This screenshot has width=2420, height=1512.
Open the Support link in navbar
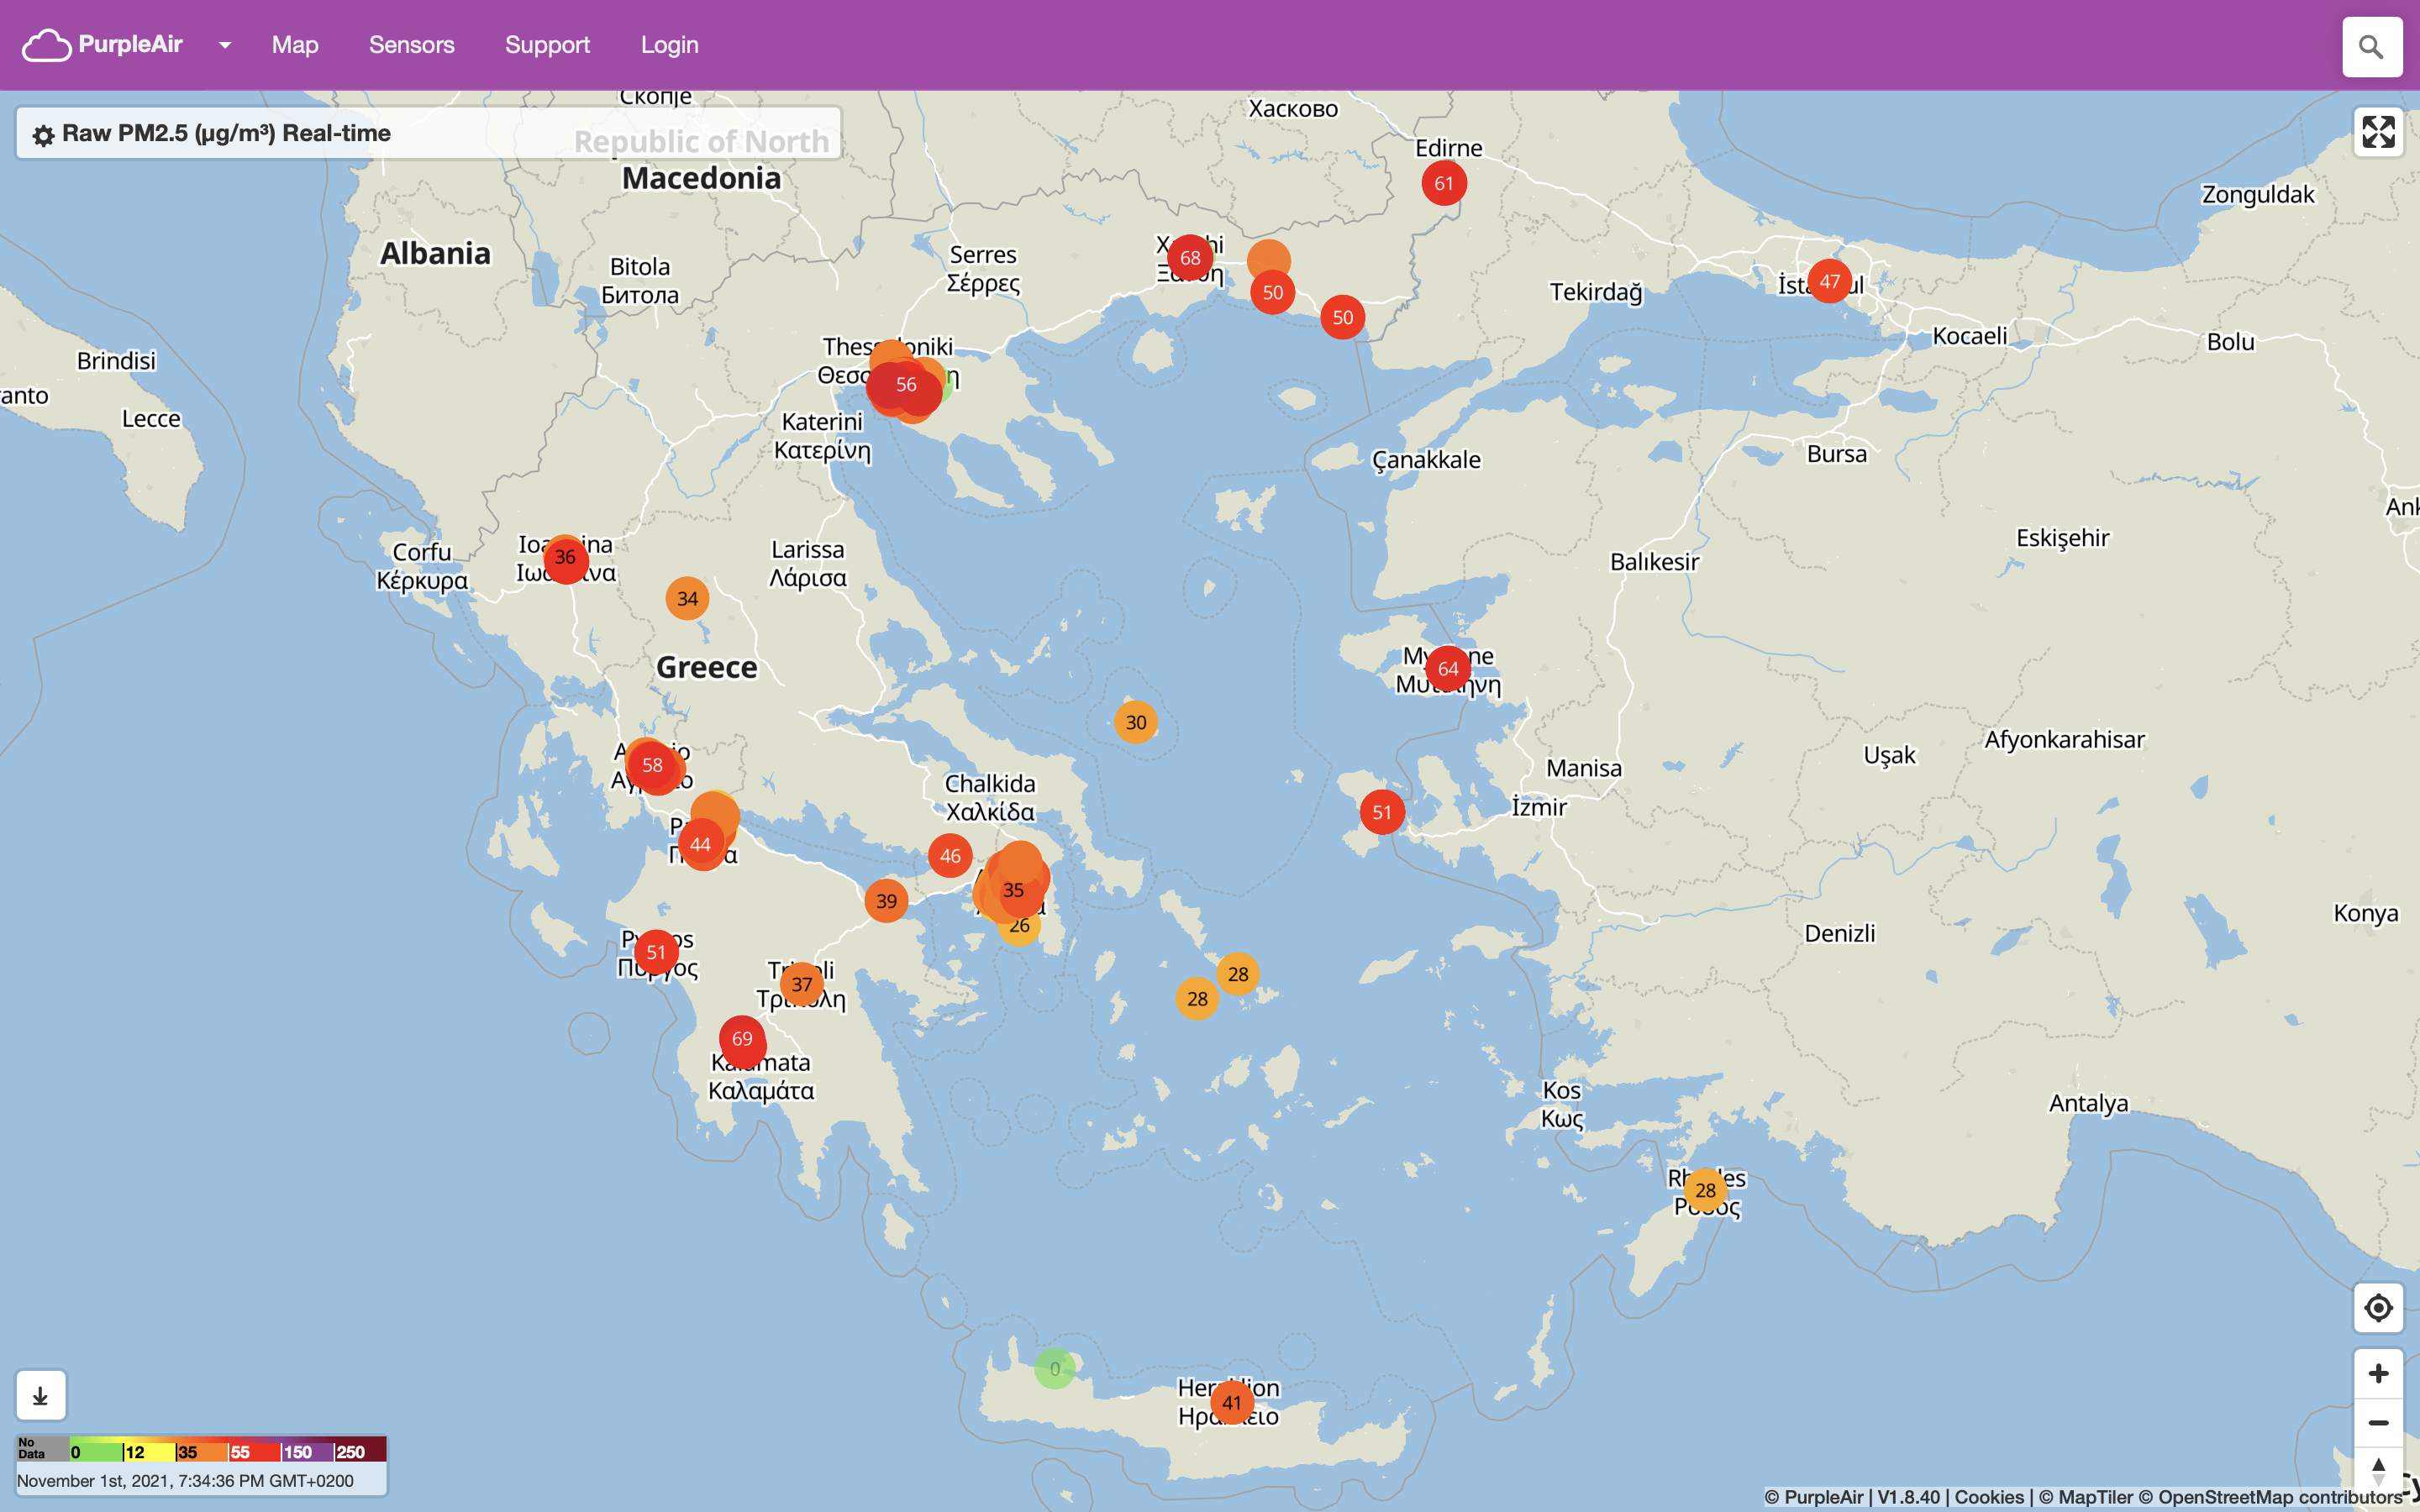tap(547, 45)
